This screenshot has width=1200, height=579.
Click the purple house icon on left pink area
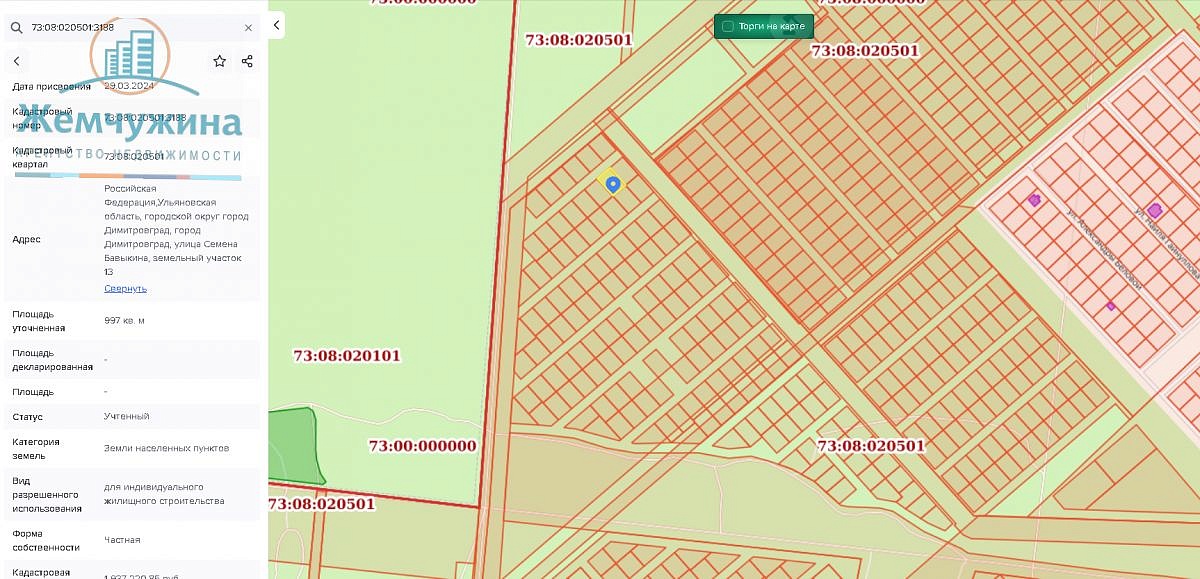pyautogui.click(x=1034, y=200)
